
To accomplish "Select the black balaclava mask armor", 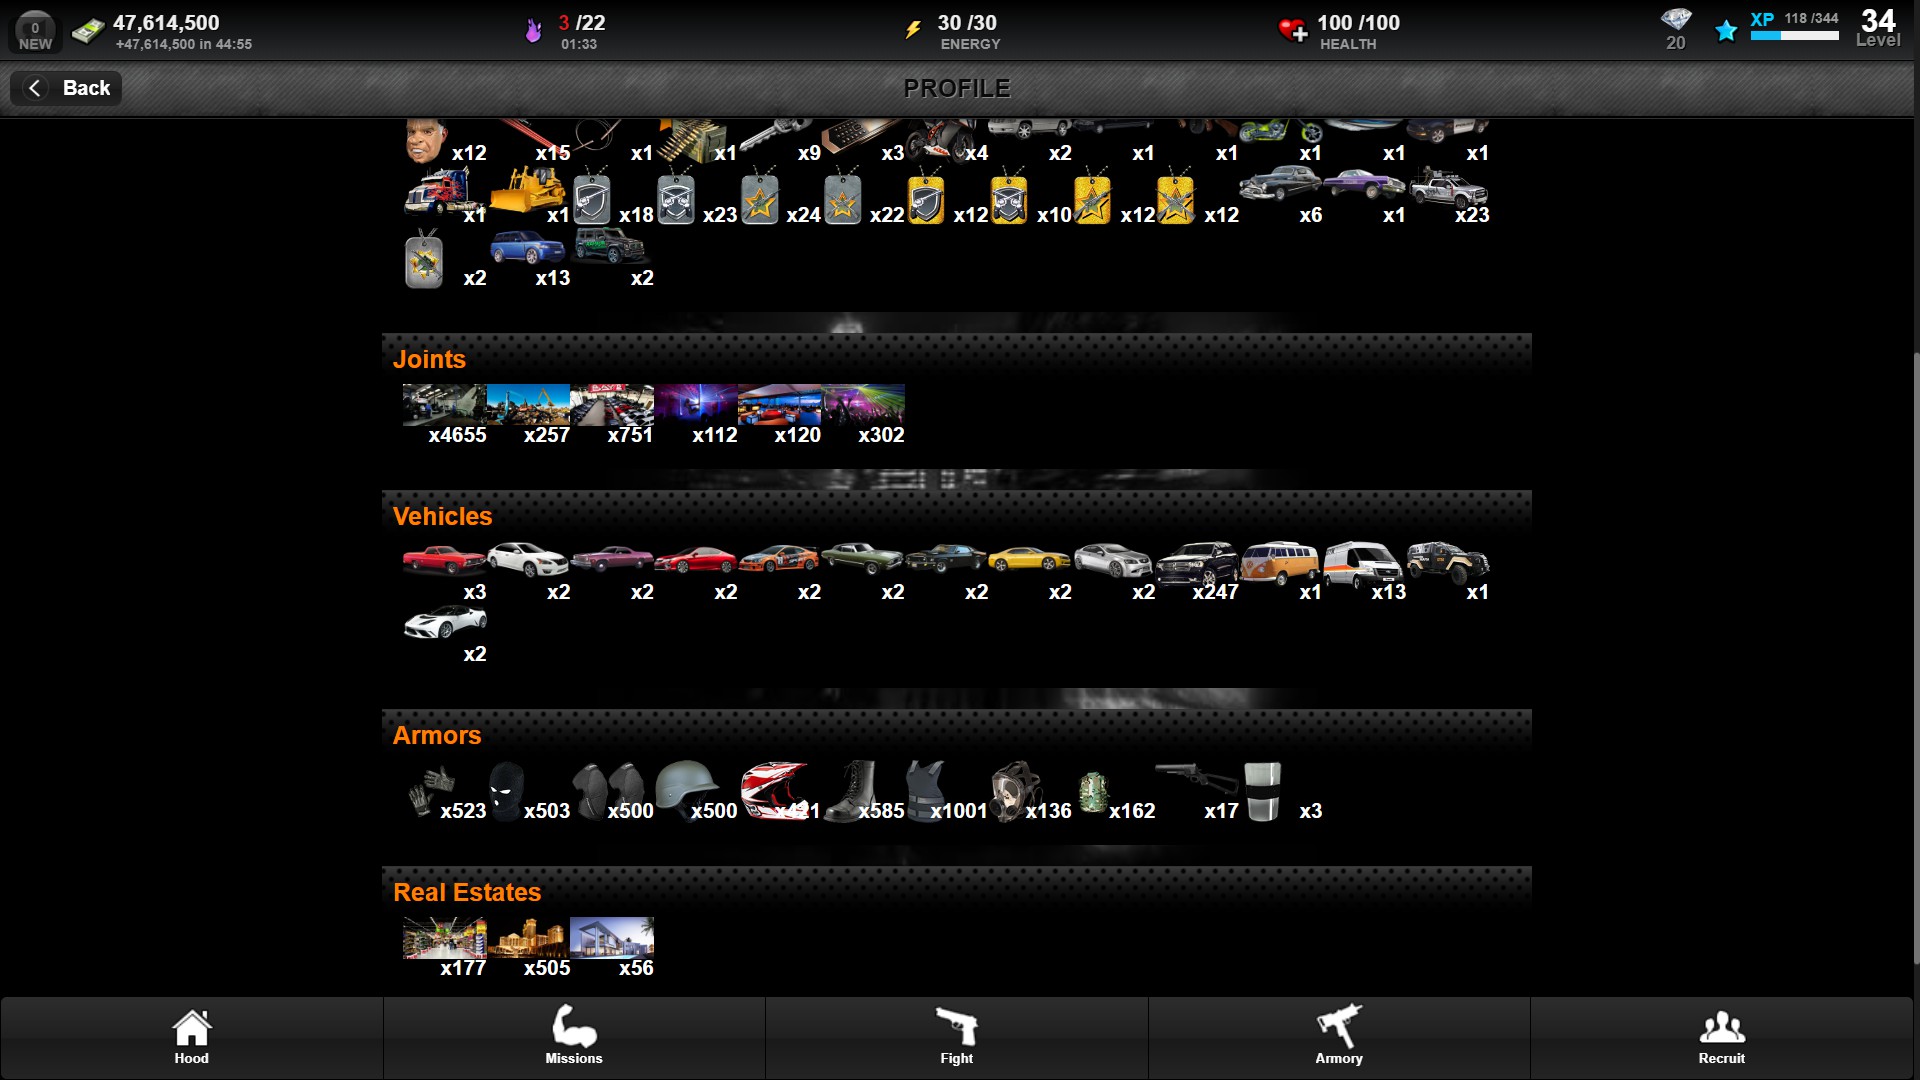I will [506, 791].
